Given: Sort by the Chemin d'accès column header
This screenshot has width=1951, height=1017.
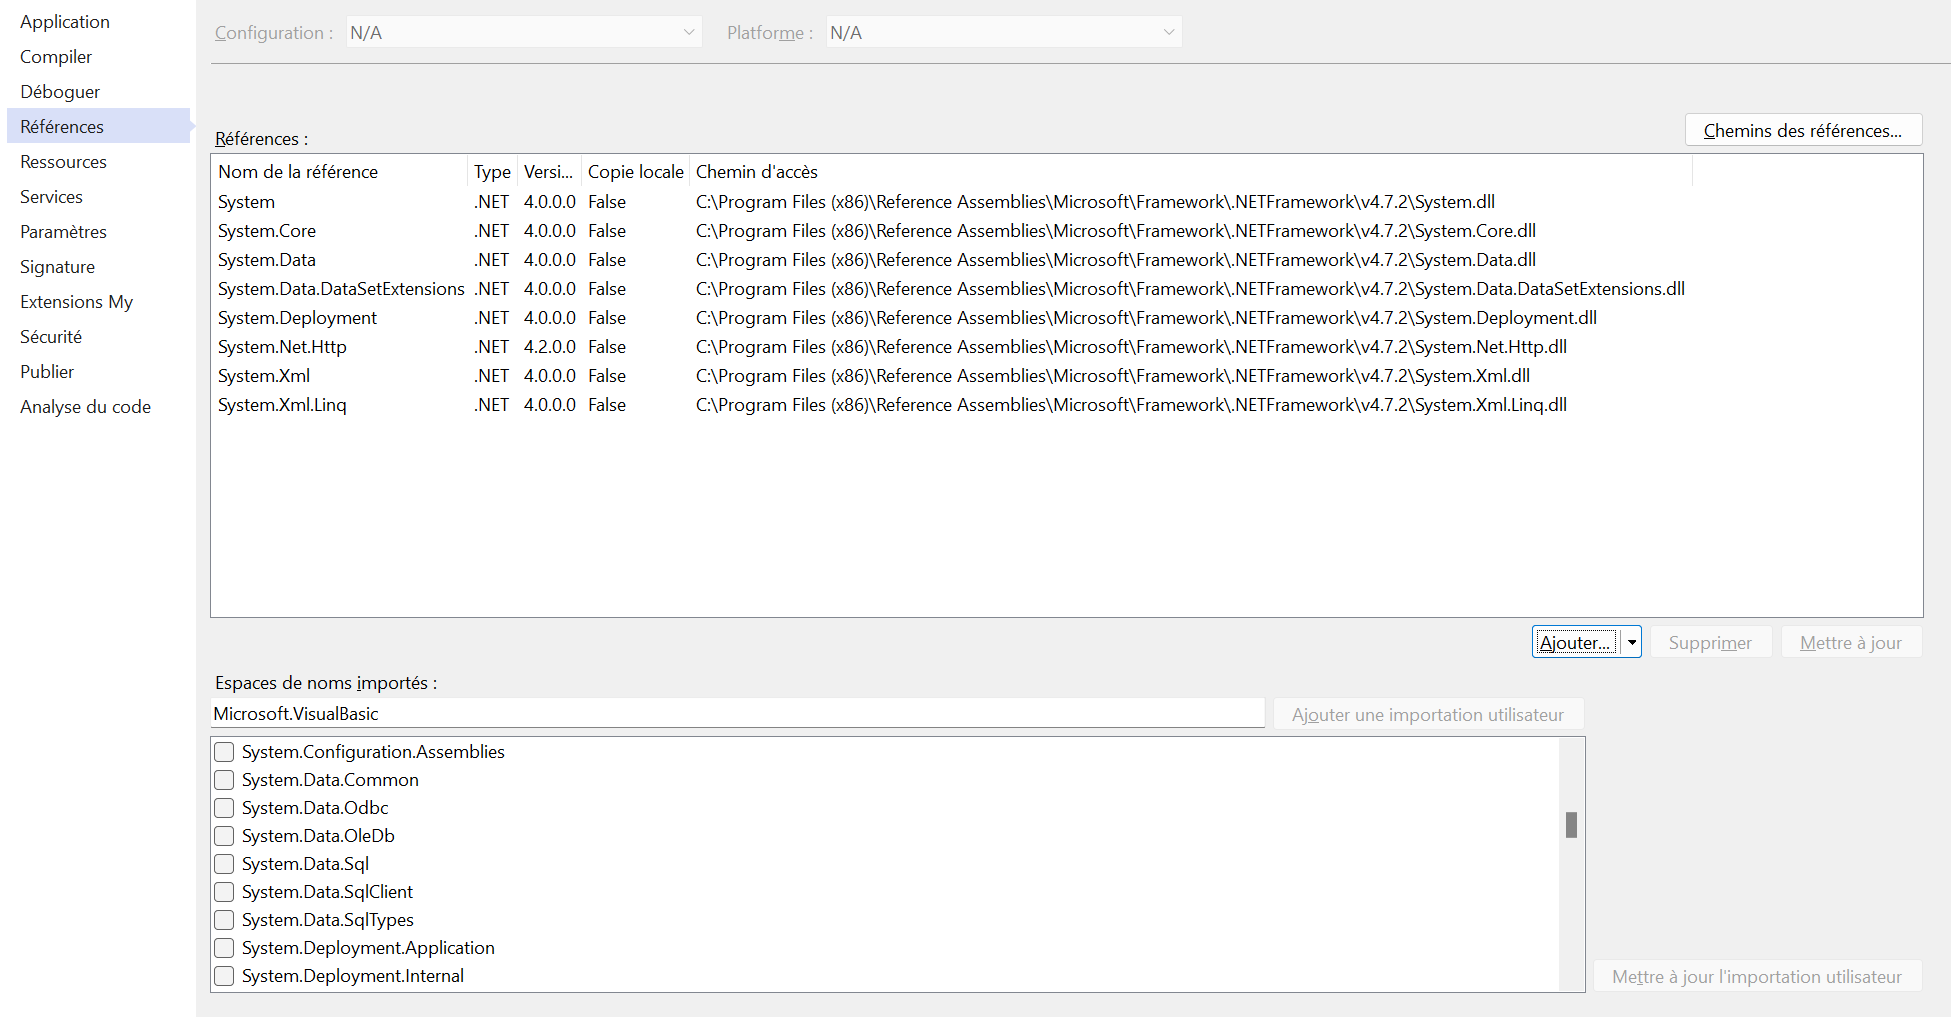Looking at the screenshot, I should coord(1191,171).
